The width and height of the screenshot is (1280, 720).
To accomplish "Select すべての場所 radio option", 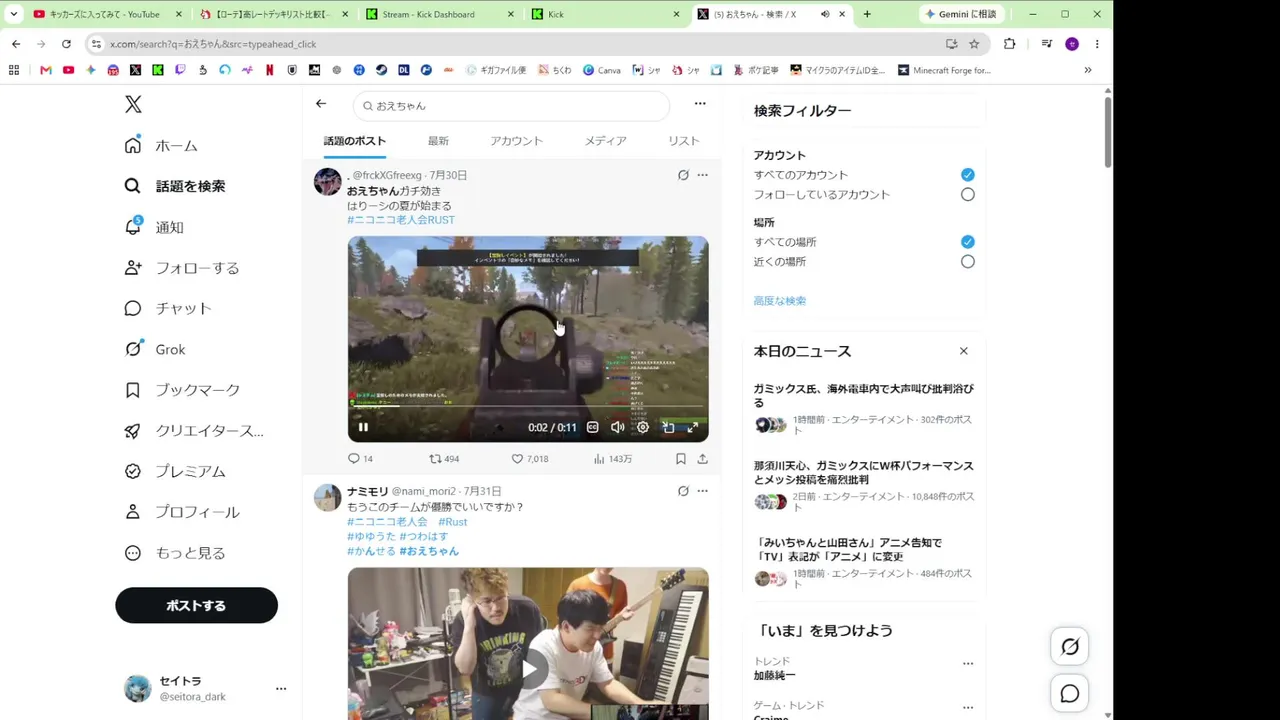I will [967, 242].
